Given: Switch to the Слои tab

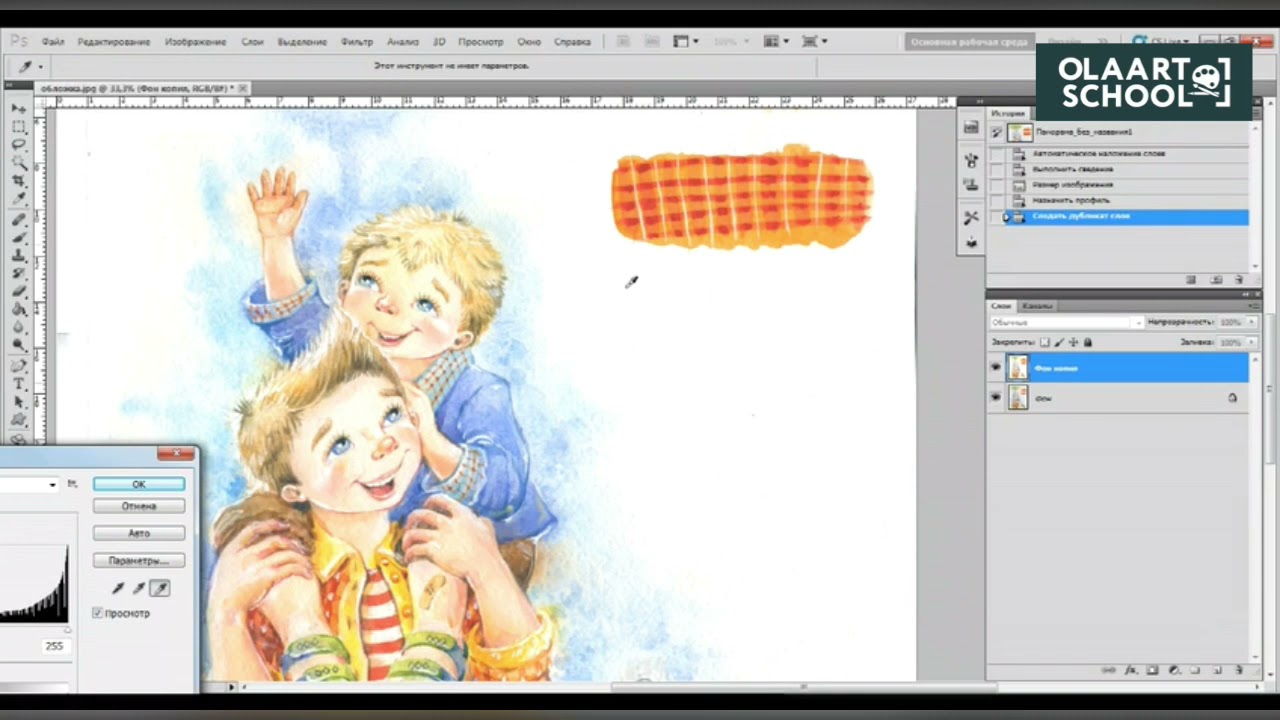Looking at the screenshot, I should pos(1001,306).
